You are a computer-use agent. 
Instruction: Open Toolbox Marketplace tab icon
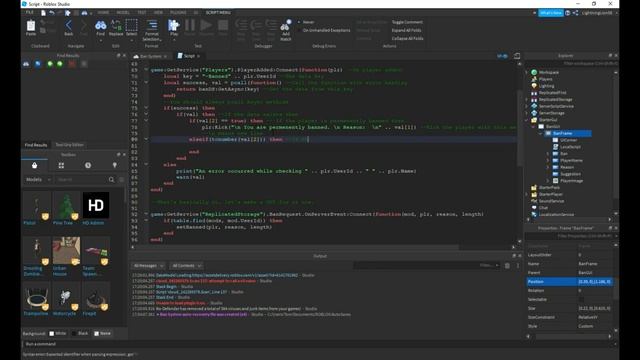pyautogui.click(x=34, y=165)
